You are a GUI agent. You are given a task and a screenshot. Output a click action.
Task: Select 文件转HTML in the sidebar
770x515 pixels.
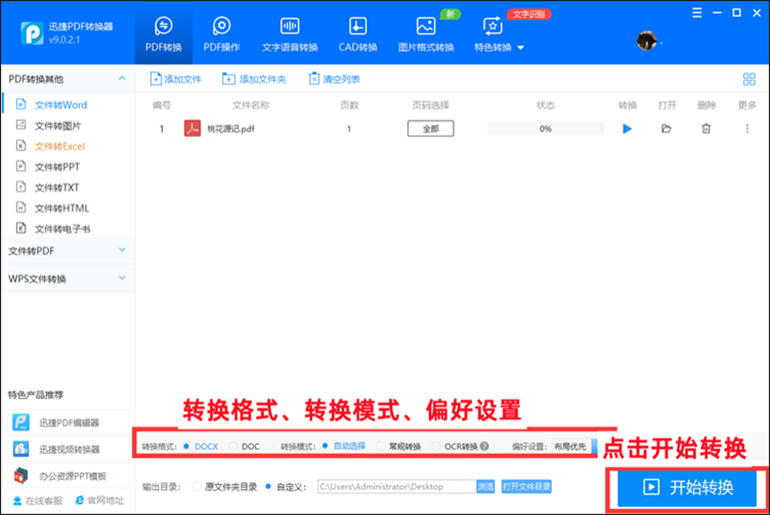(61, 208)
